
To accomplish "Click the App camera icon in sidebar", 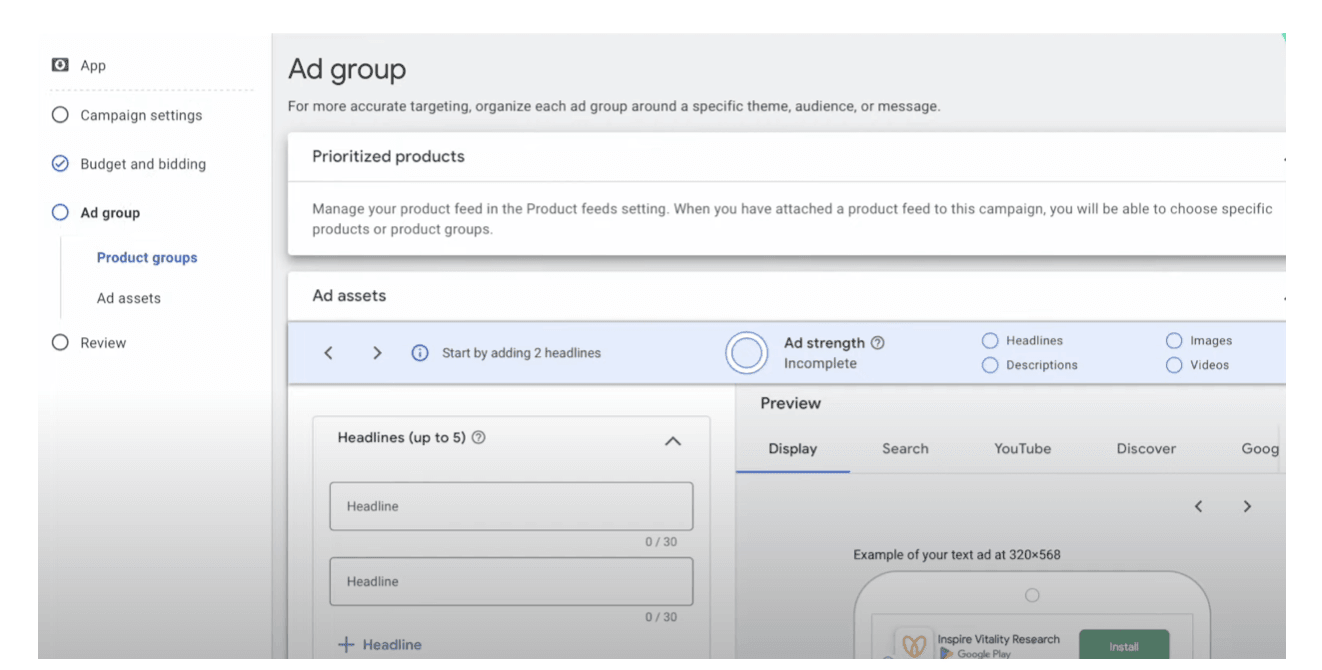I will (60, 65).
